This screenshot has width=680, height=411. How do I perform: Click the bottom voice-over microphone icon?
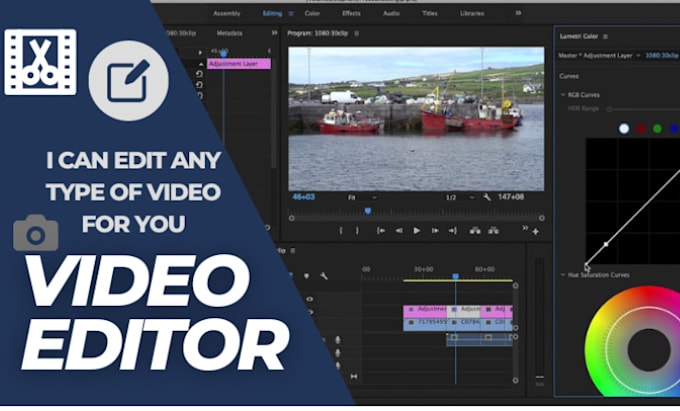click(337, 365)
